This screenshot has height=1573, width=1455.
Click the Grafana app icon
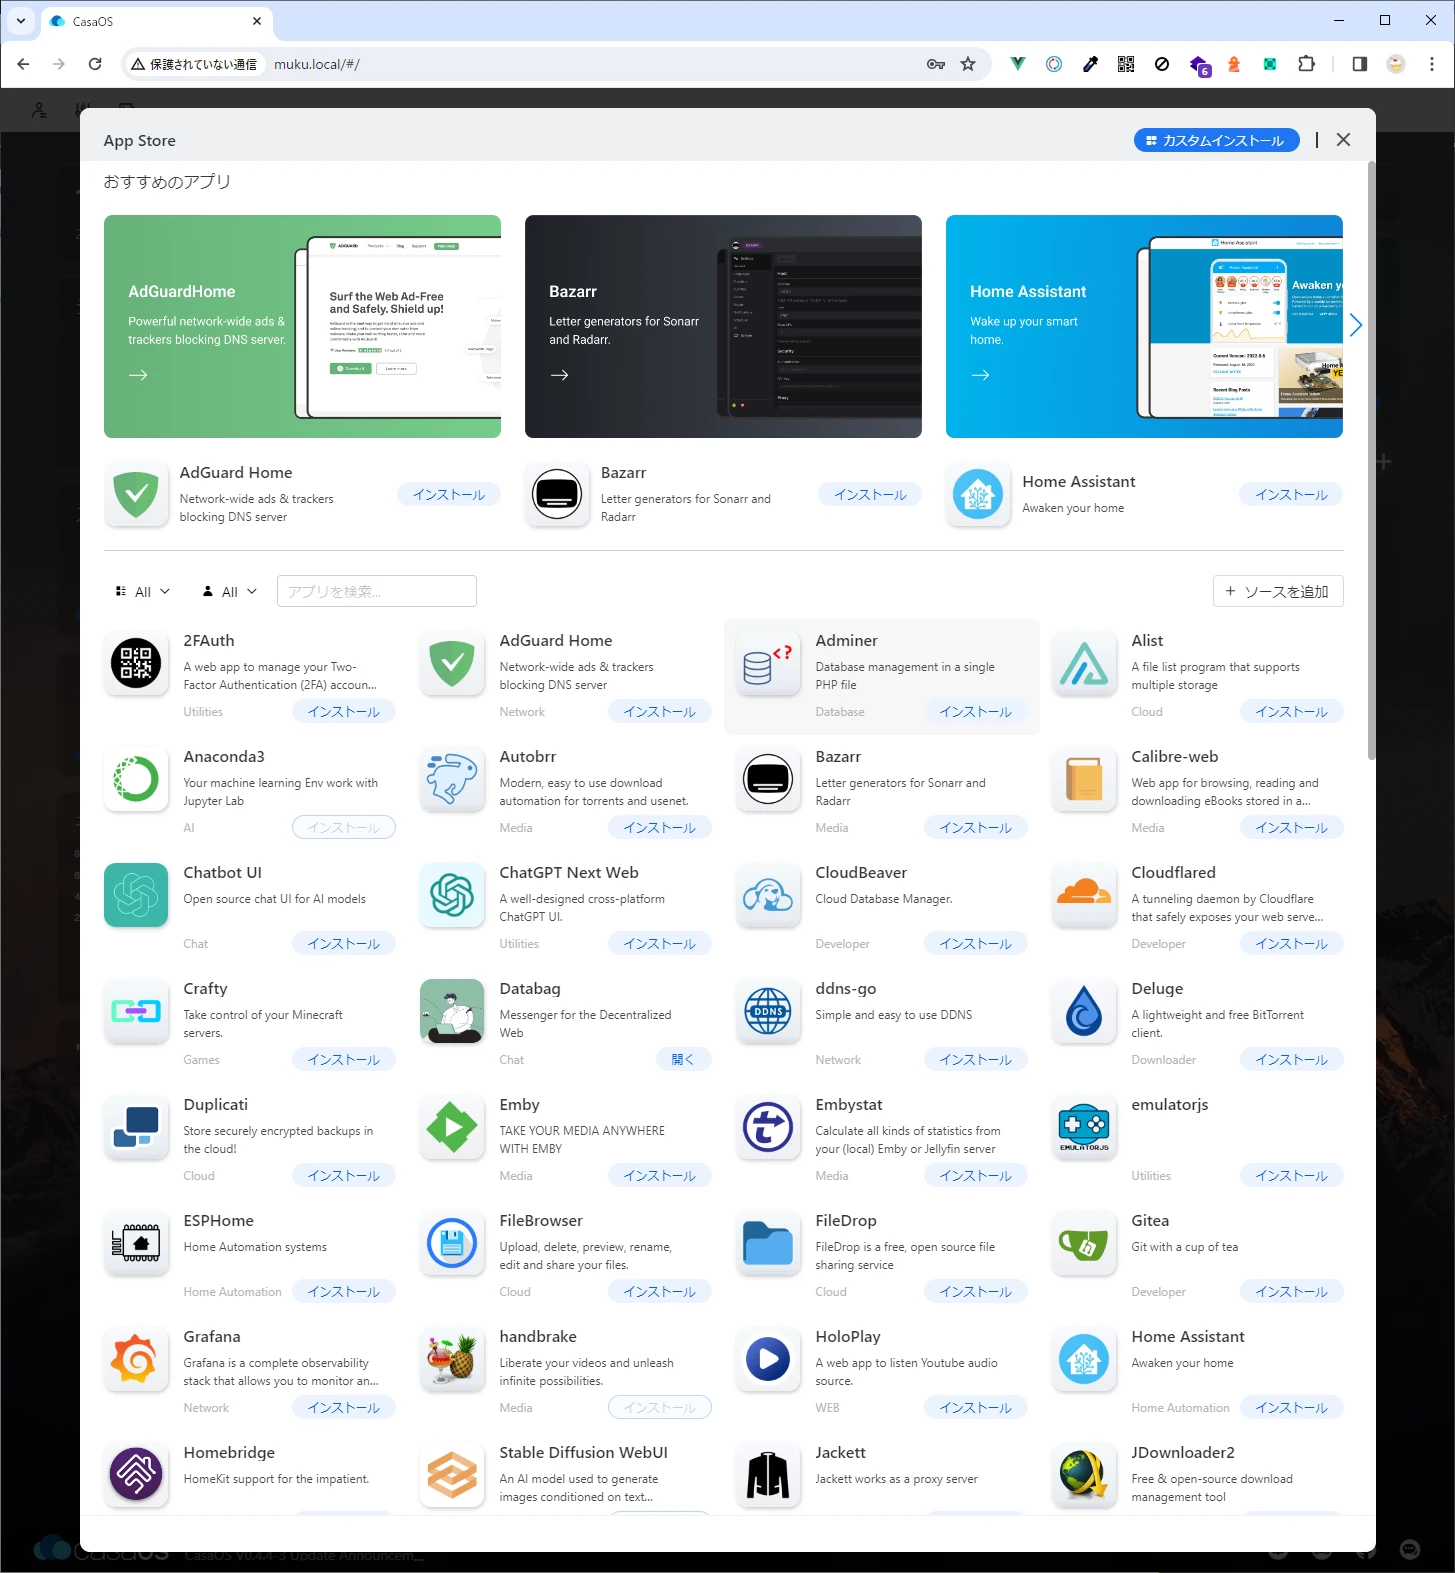pyautogui.click(x=136, y=1359)
